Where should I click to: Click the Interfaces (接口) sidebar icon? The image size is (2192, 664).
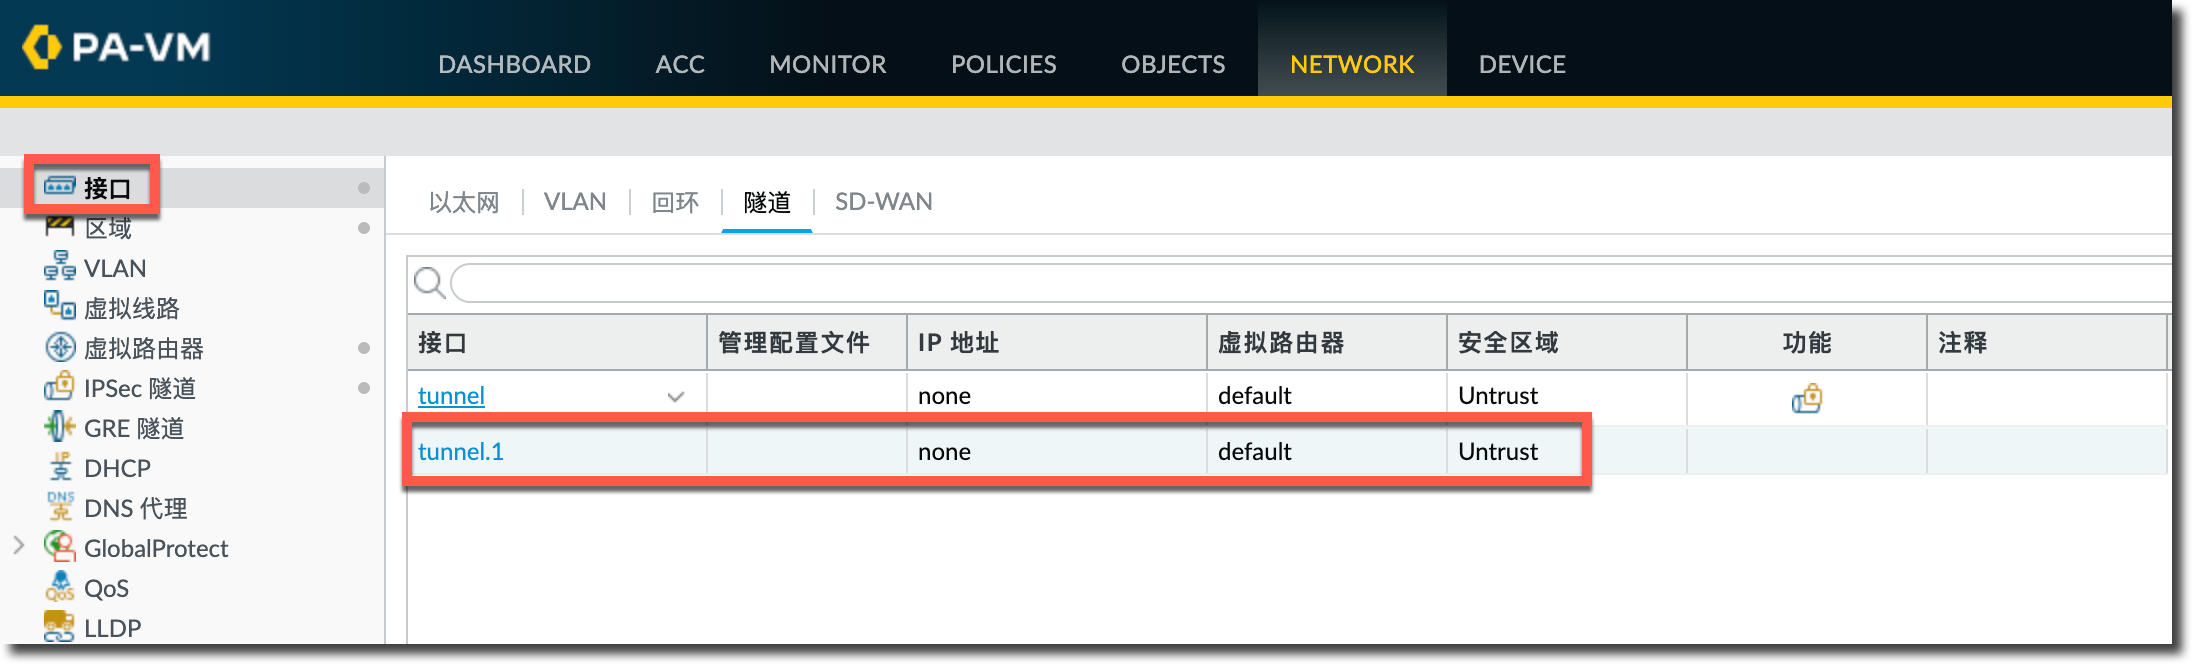pos(60,187)
